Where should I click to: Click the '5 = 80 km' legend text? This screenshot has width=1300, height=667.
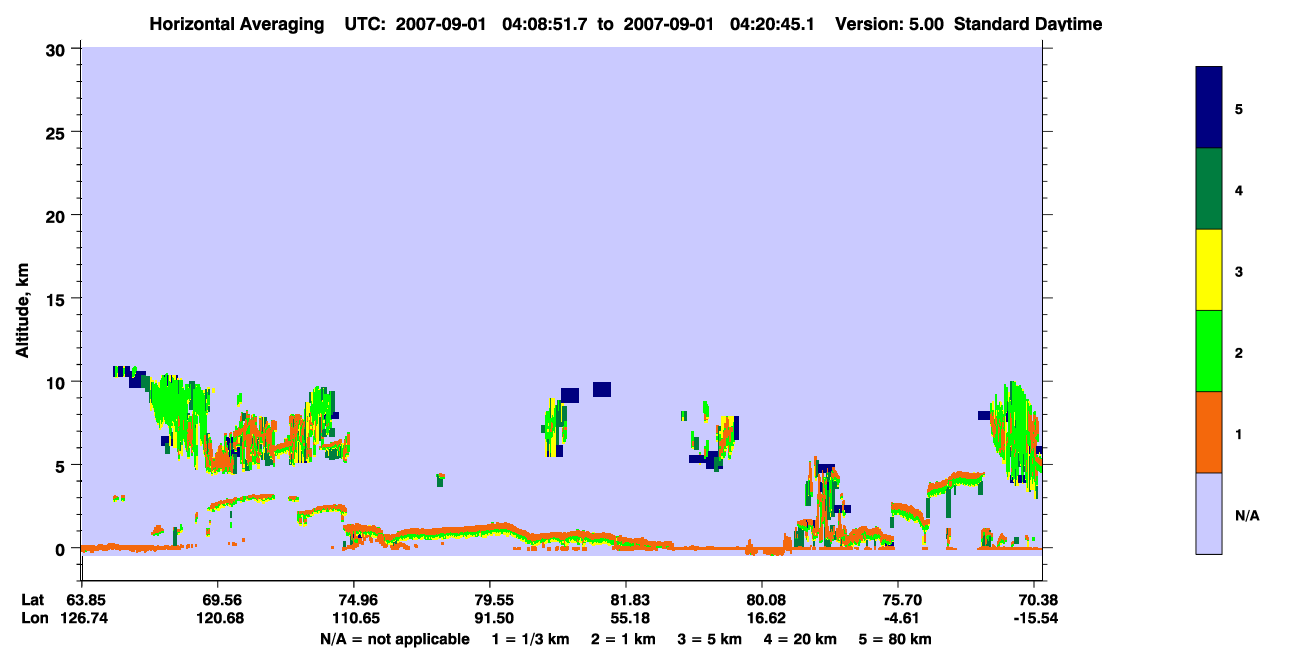point(895,639)
